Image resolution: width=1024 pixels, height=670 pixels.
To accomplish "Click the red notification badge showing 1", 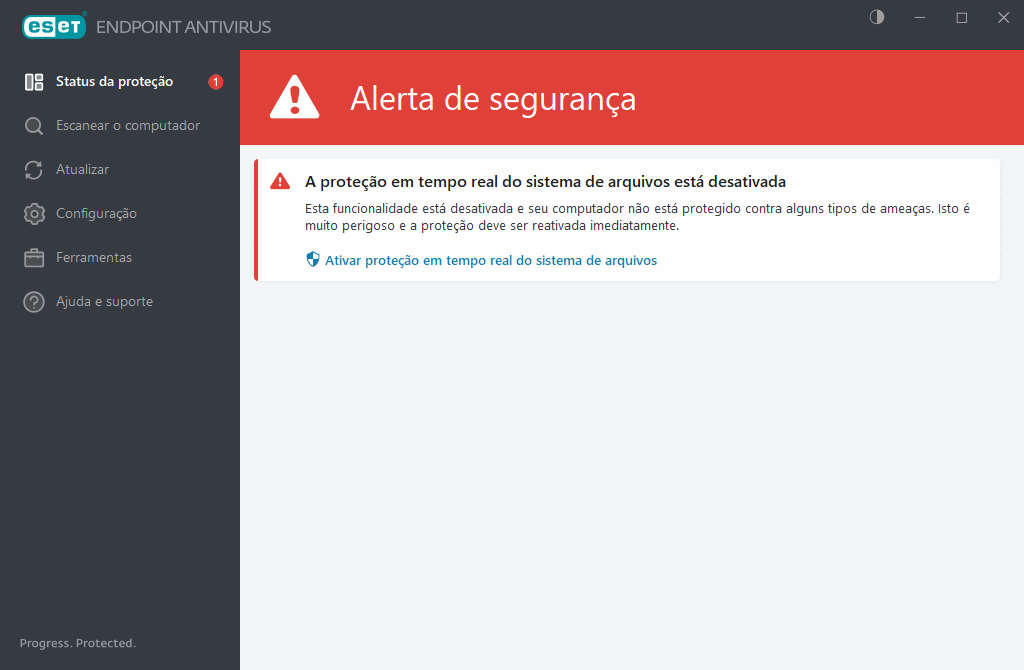I will (x=215, y=82).
